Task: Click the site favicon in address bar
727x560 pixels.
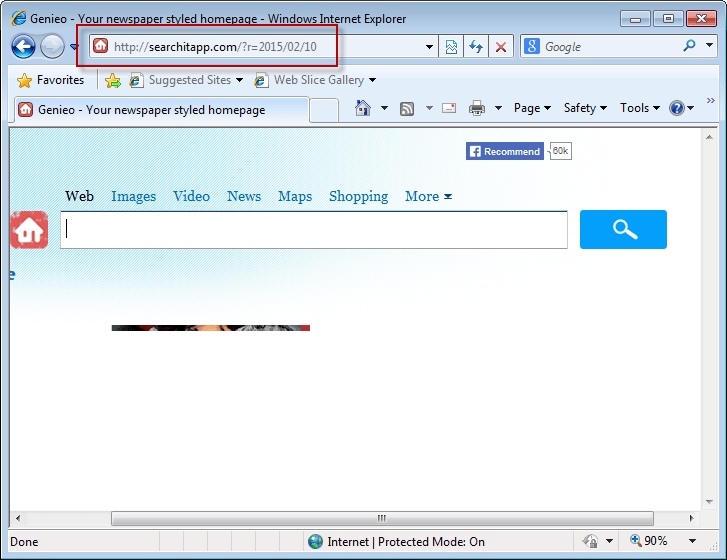Action: pyautogui.click(x=100, y=45)
